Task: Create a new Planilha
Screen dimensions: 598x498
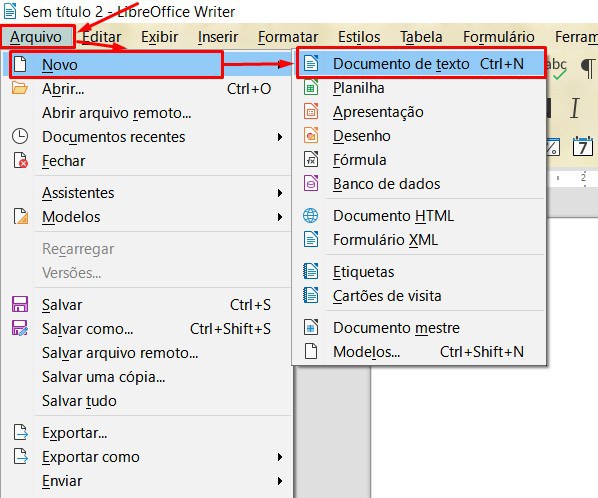Action: point(420,88)
